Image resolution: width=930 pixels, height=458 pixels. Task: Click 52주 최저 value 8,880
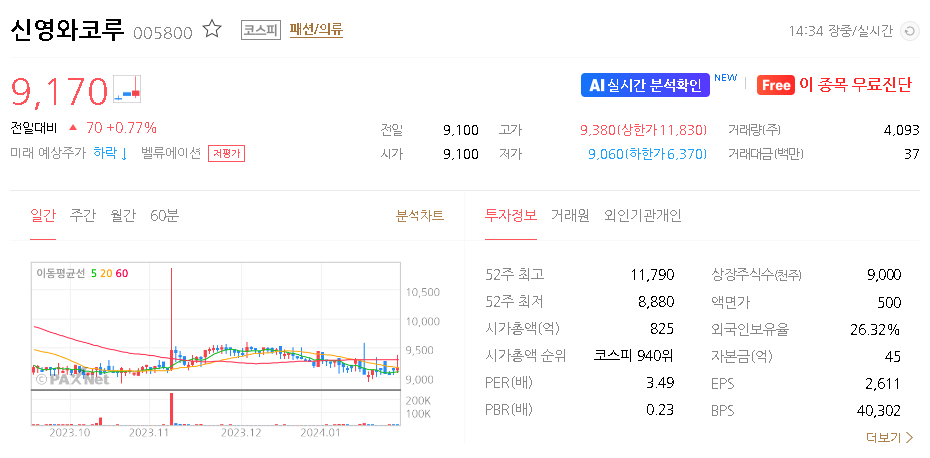pos(655,302)
